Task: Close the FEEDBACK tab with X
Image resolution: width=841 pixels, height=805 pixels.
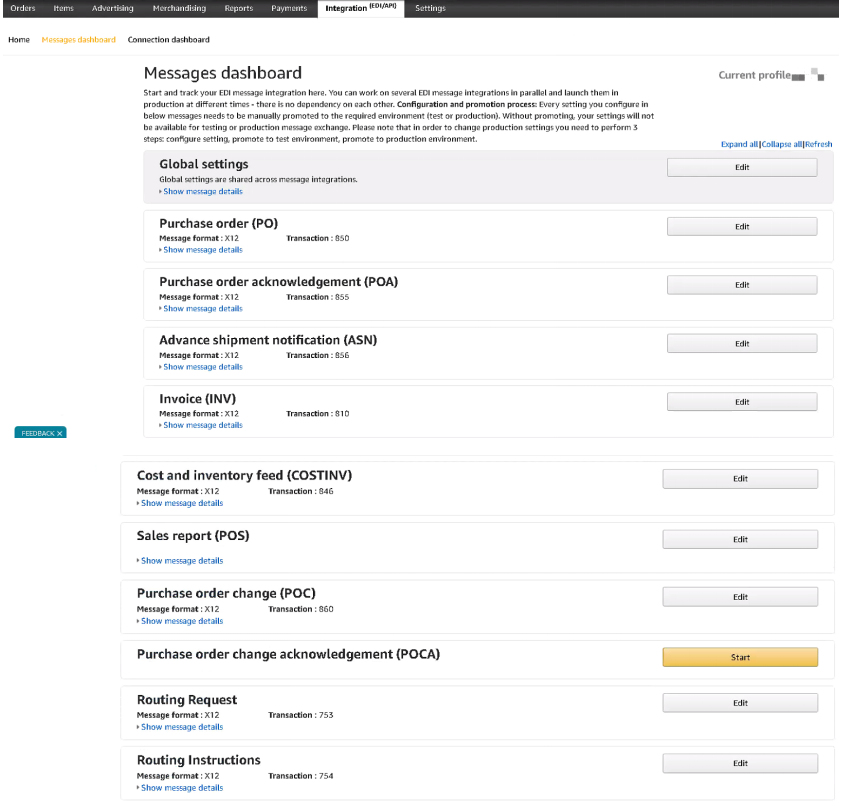Action: pos(60,433)
